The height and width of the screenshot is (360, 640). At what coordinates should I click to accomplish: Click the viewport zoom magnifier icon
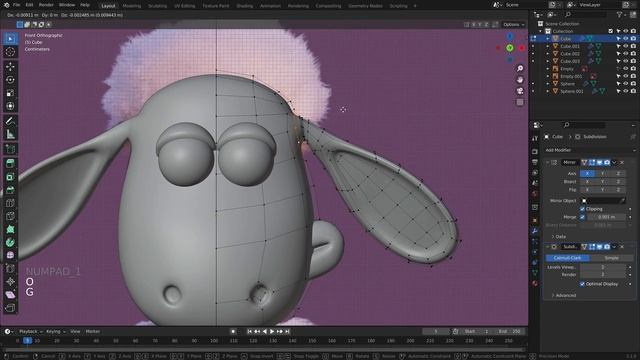pyautogui.click(x=520, y=69)
